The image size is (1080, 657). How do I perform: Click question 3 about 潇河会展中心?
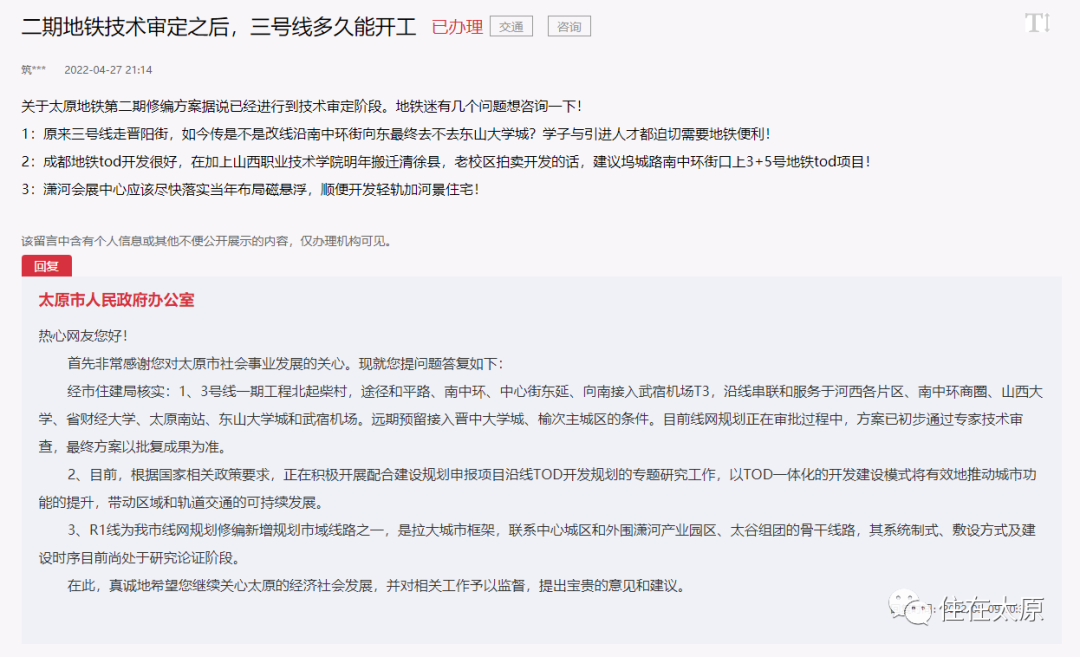coord(251,189)
